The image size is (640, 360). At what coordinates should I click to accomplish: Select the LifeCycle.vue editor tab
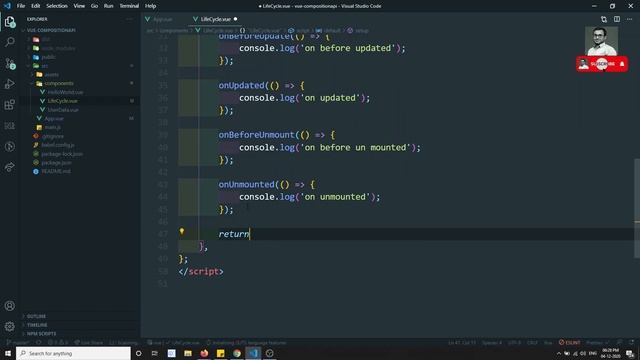click(216, 19)
